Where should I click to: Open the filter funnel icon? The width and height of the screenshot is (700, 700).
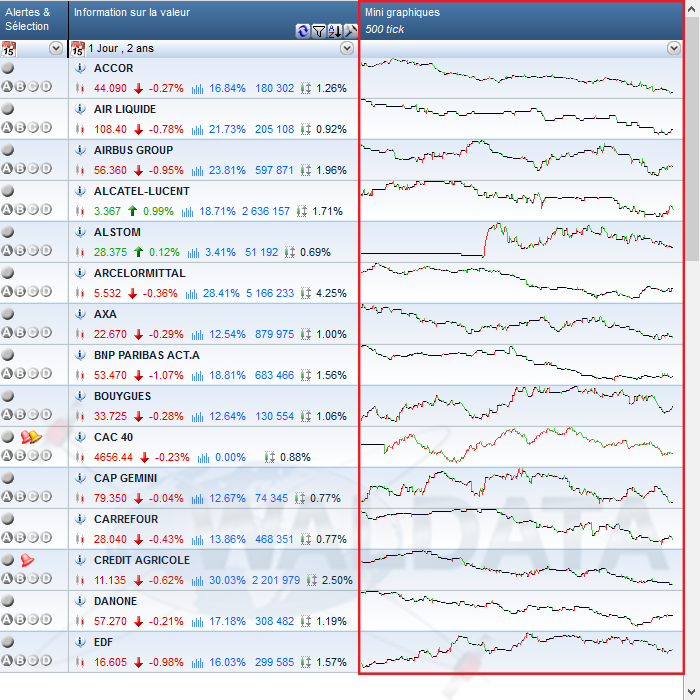coord(319,31)
